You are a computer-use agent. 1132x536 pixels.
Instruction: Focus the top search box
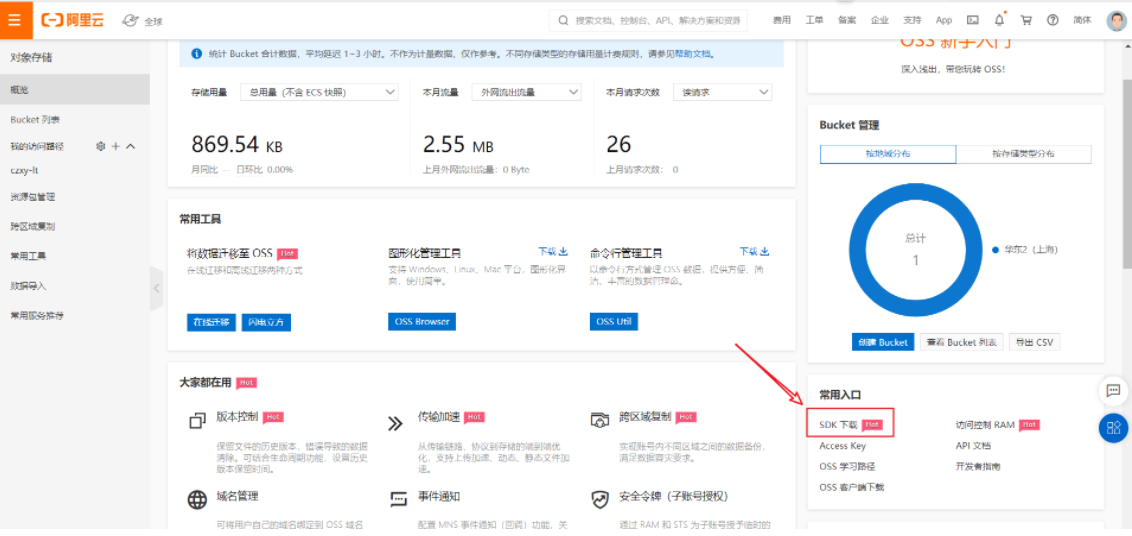tap(648, 20)
